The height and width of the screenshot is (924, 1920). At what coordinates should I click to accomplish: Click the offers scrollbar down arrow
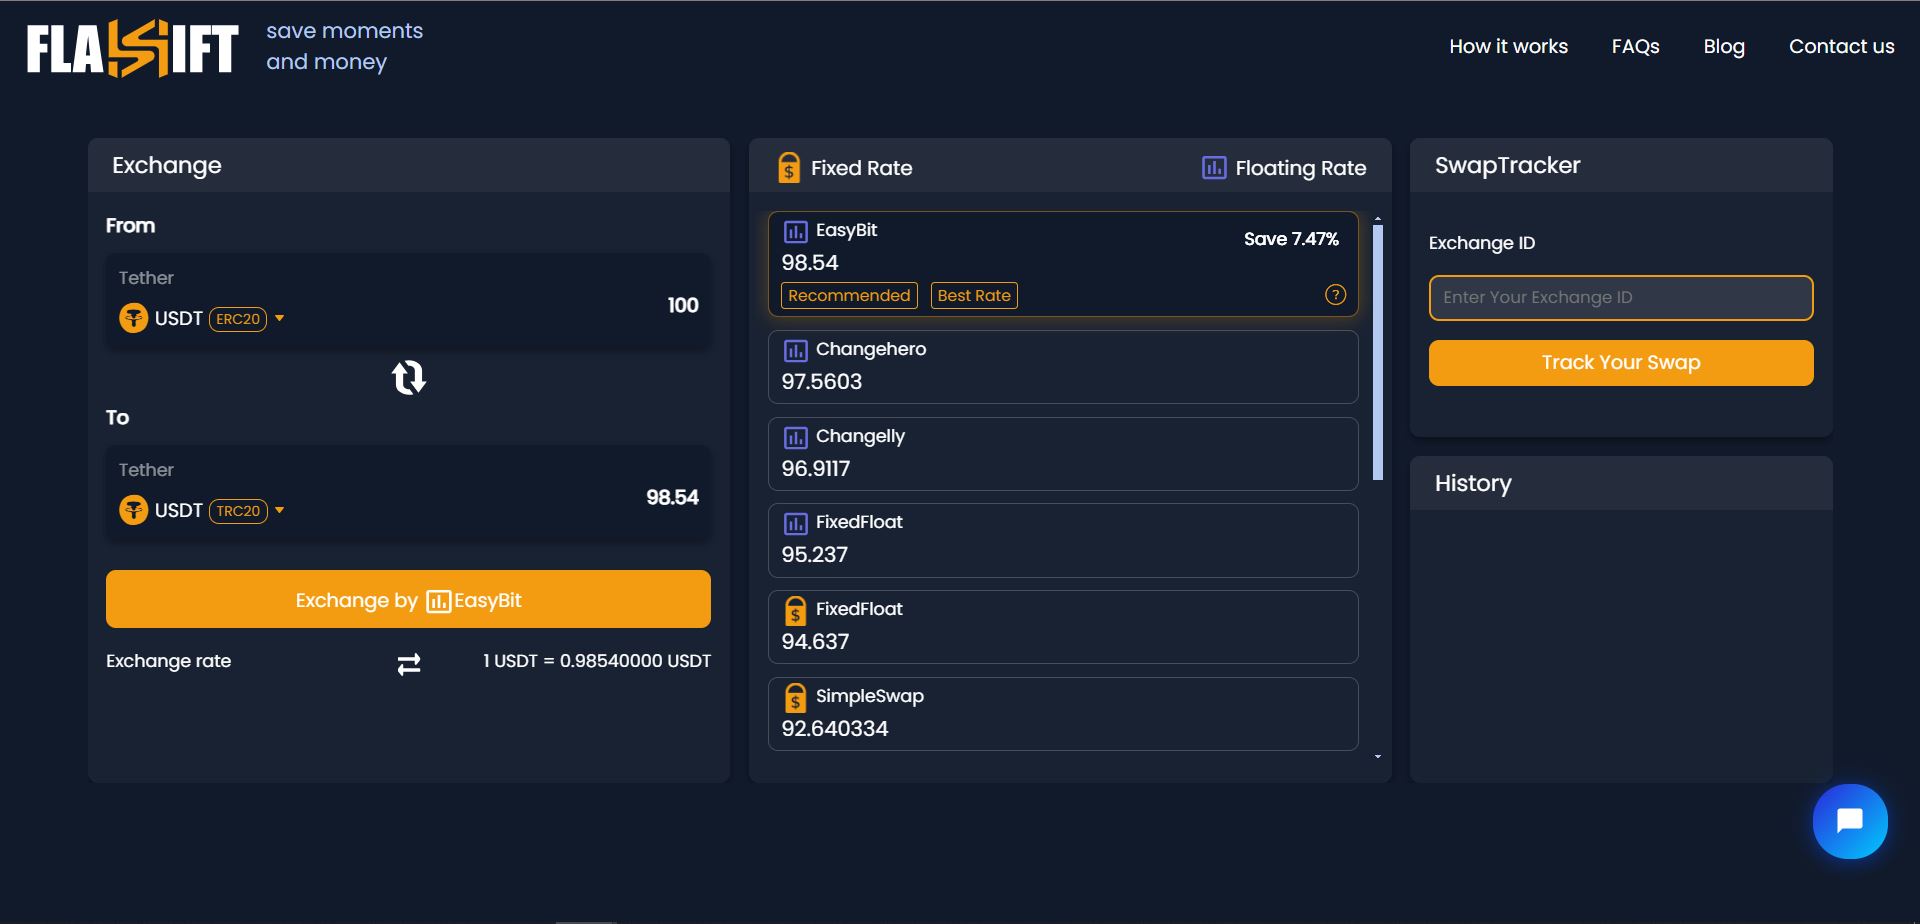1378,757
